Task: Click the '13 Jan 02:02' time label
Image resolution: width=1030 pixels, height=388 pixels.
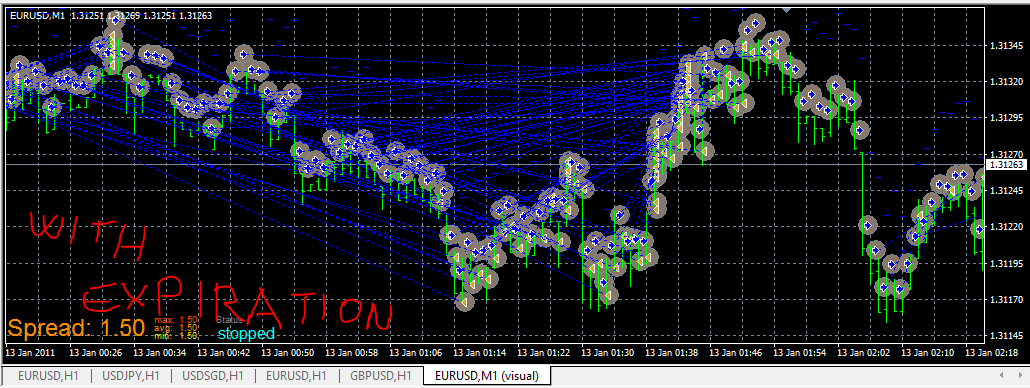Action: click(x=864, y=353)
